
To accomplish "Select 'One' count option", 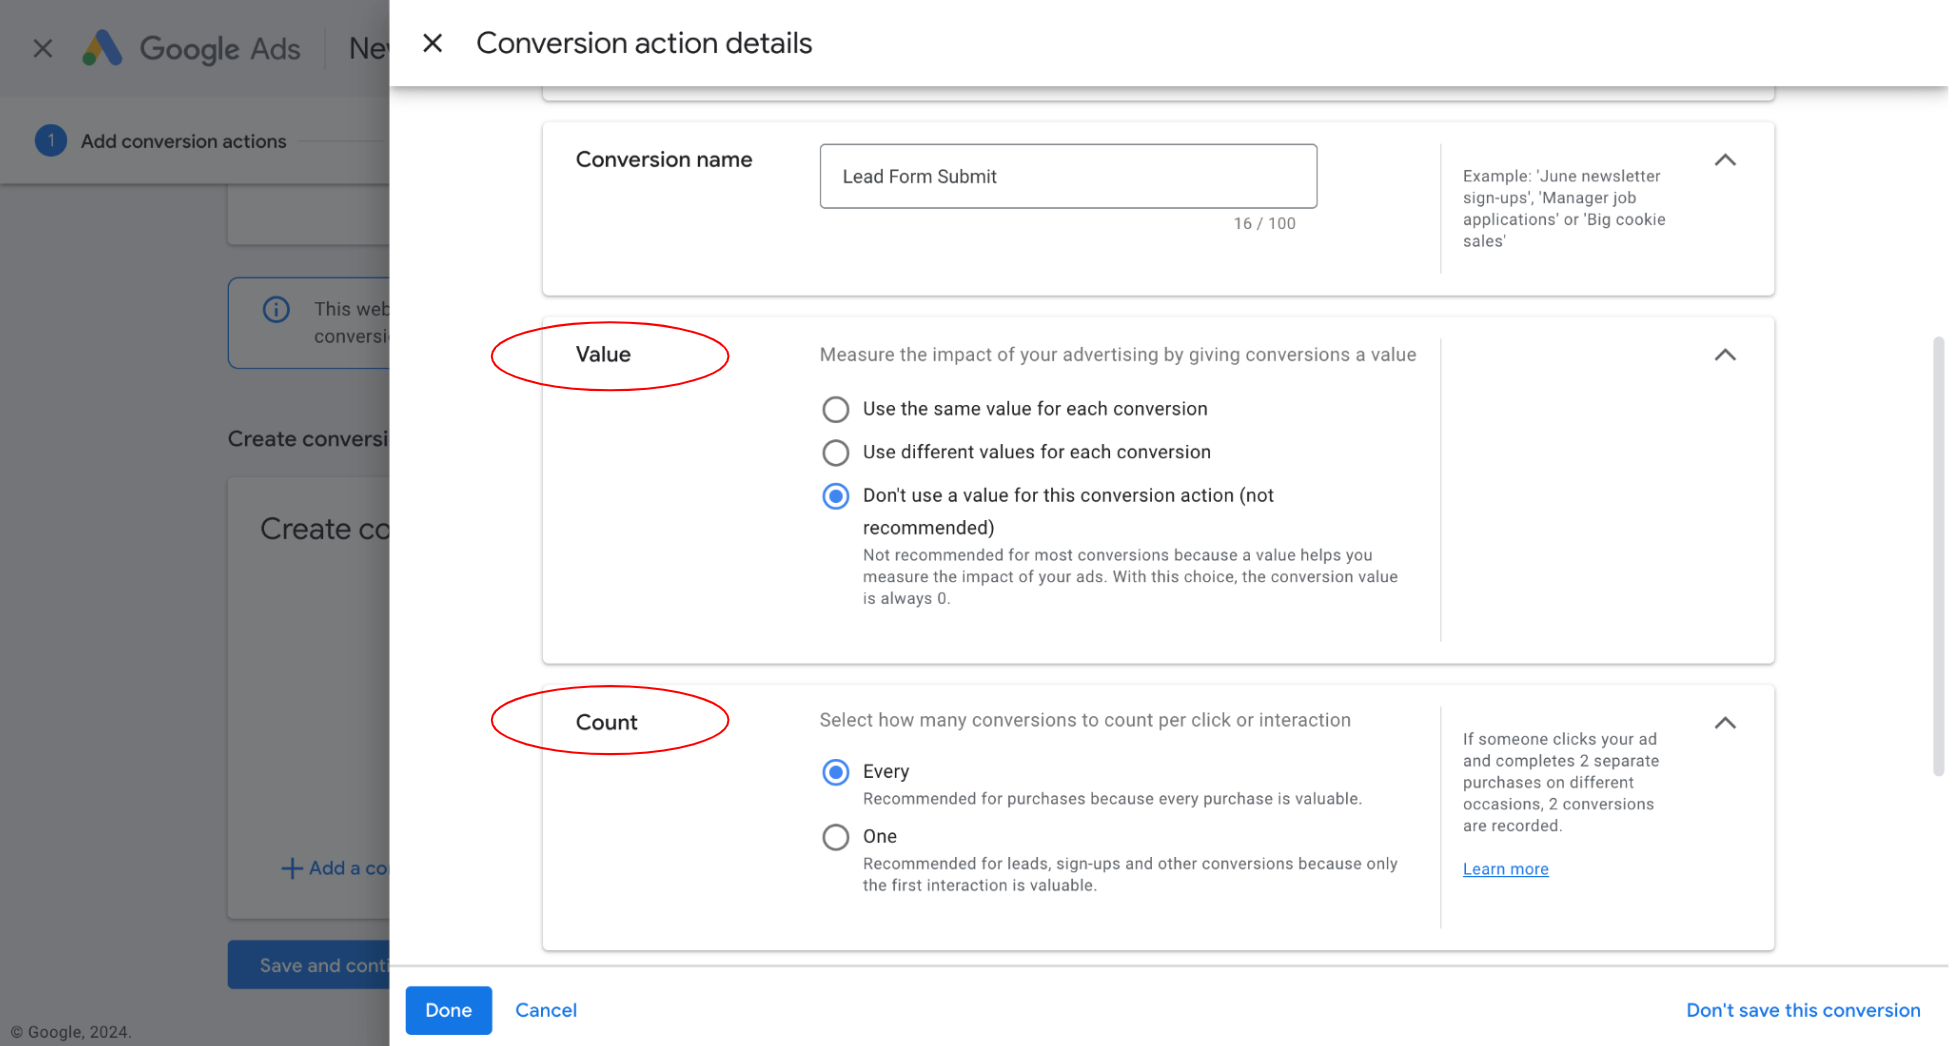I will click(x=835, y=837).
